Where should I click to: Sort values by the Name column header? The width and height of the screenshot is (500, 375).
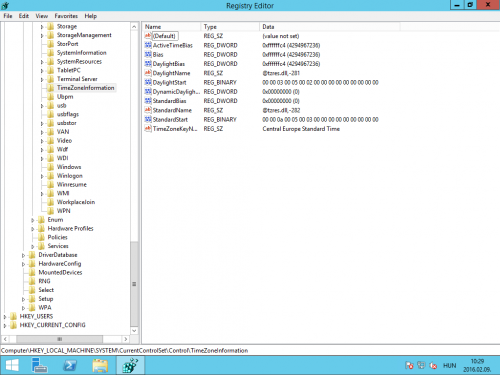pos(171,27)
